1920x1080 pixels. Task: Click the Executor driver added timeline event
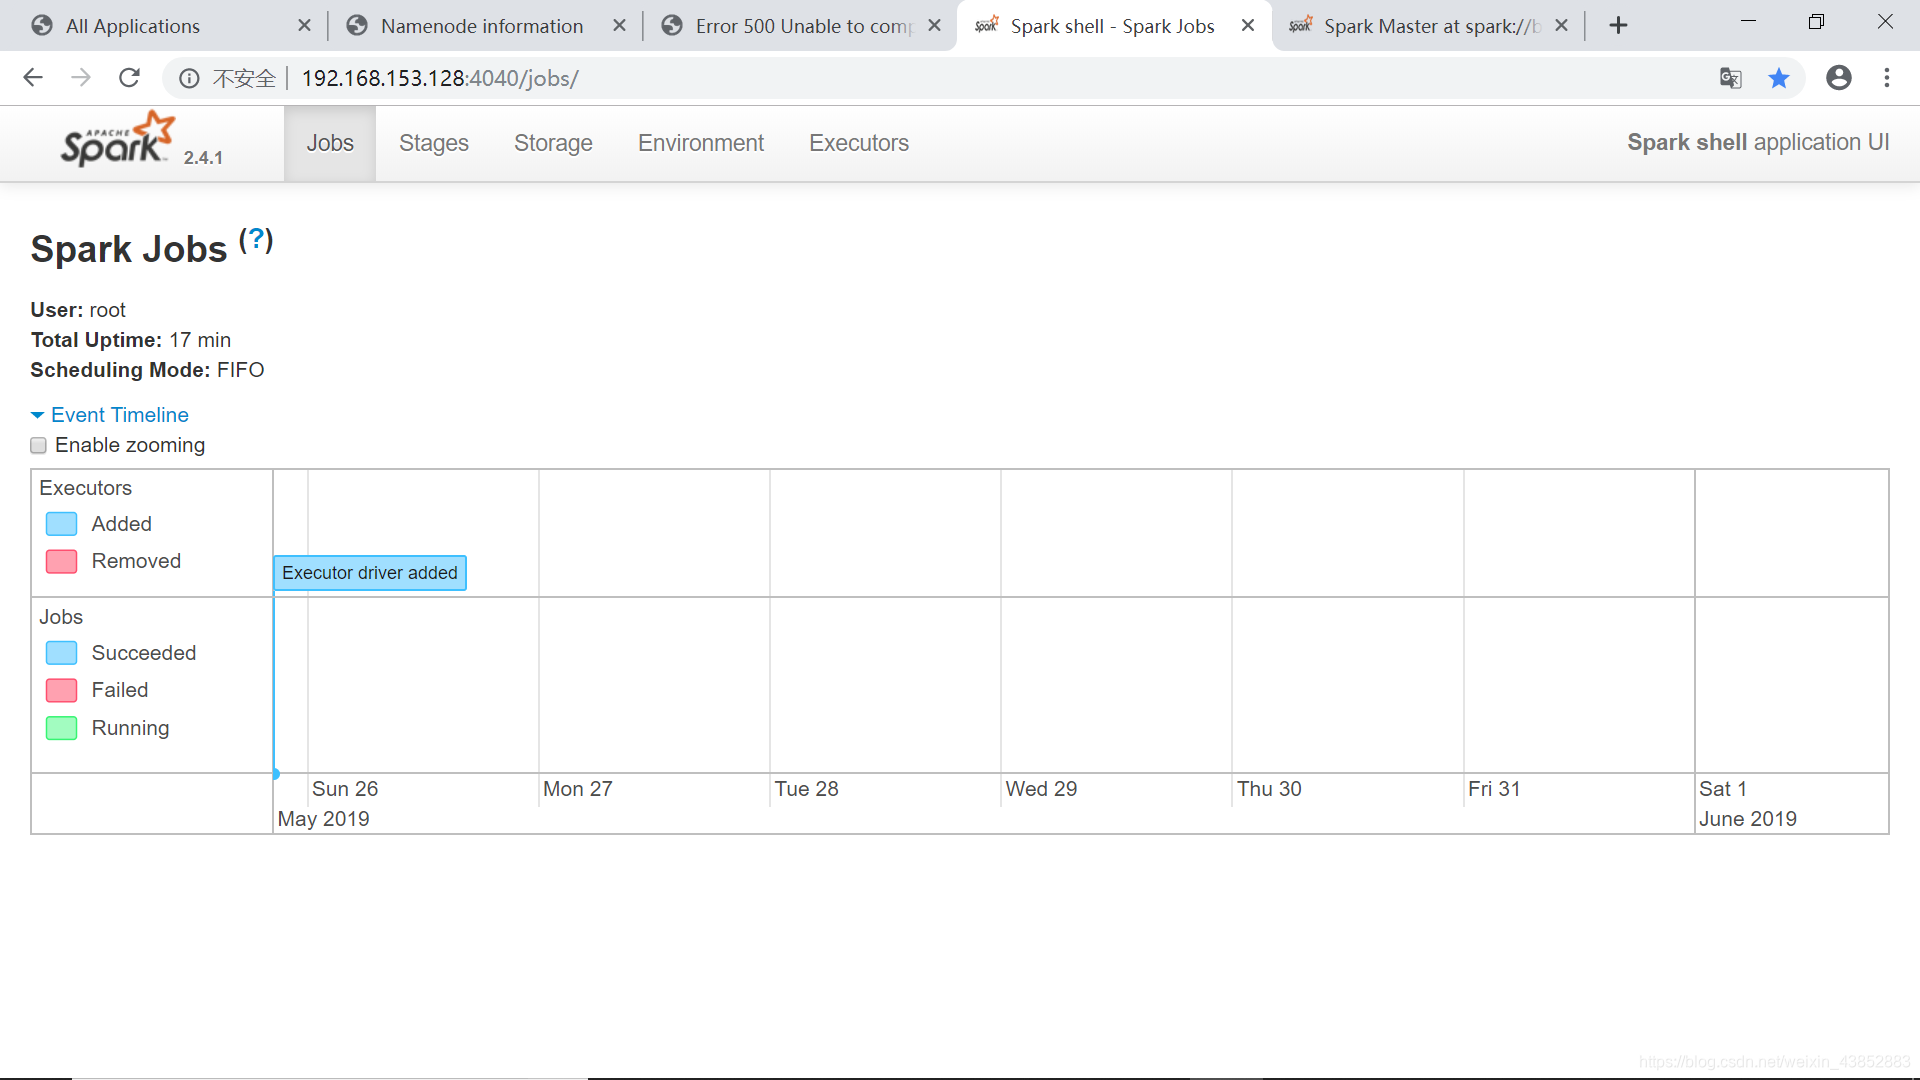370,573
